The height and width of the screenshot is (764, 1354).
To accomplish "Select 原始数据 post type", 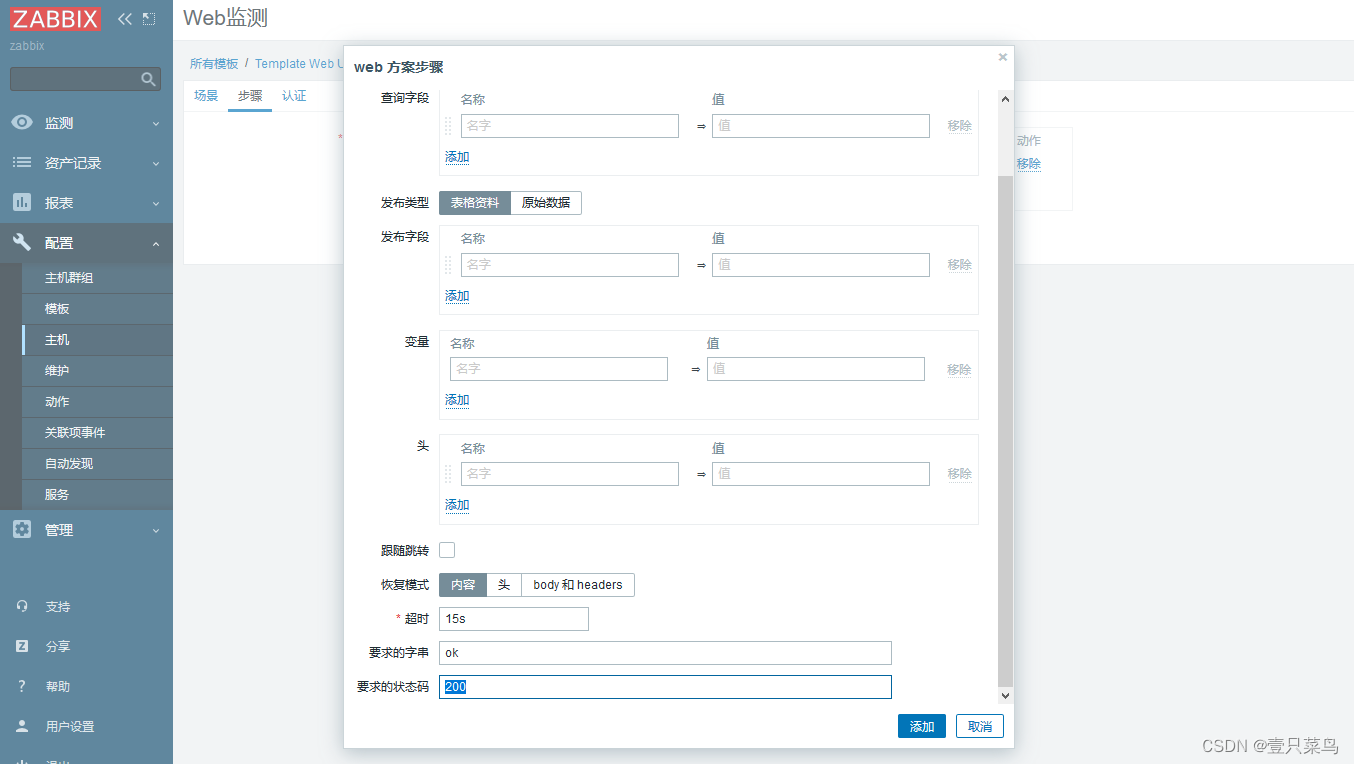I will 546,203.
